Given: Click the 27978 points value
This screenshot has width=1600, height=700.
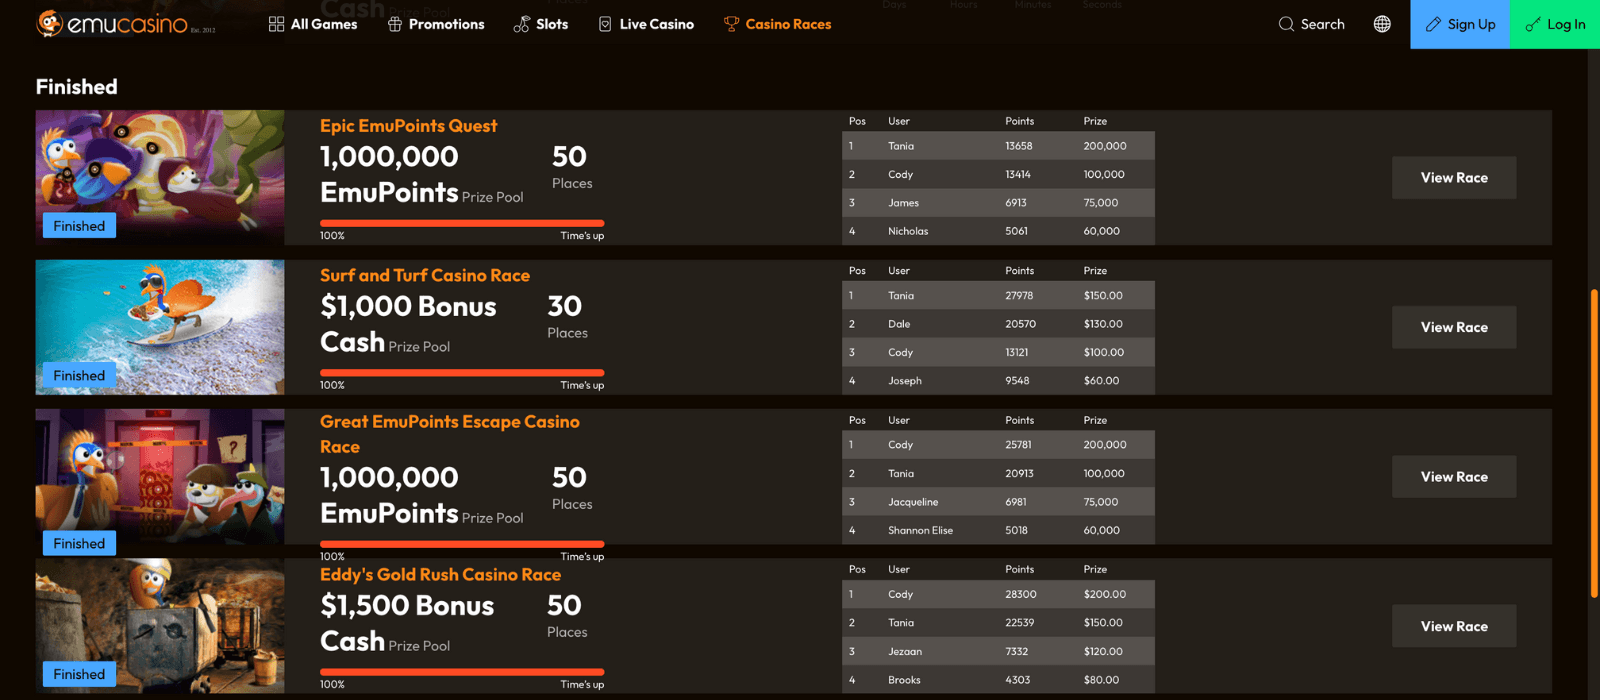Looking at the screenshot, I should [x=1019, y=296].
